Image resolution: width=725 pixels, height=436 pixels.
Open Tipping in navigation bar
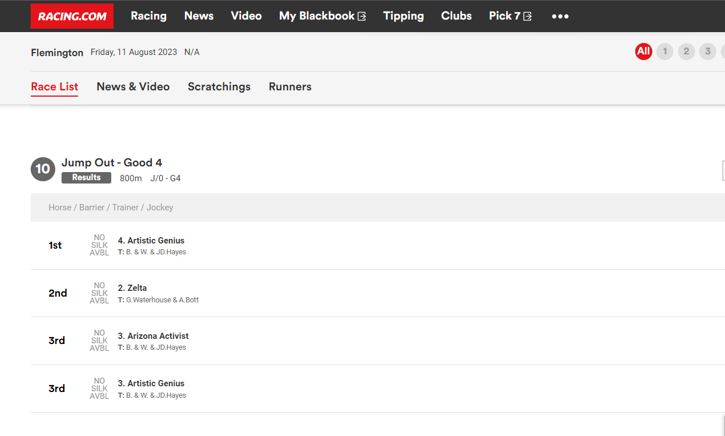pyautogui.click(x=403, y=16)
